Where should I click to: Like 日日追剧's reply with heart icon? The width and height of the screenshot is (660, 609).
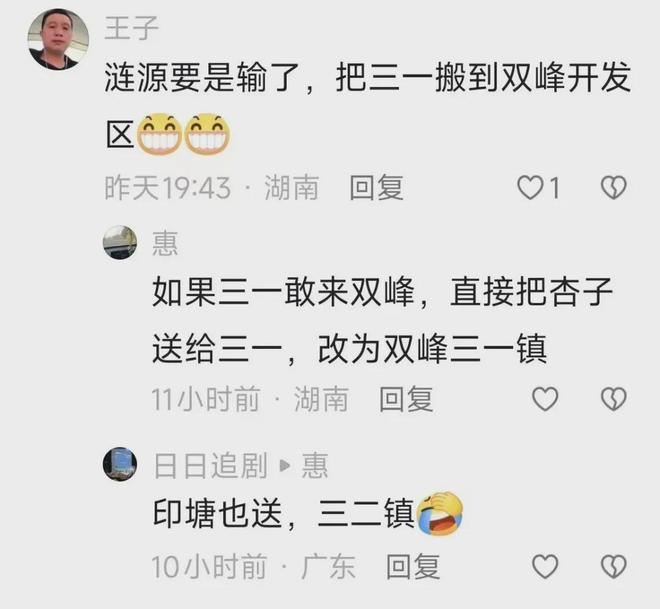tap(545, 566)
